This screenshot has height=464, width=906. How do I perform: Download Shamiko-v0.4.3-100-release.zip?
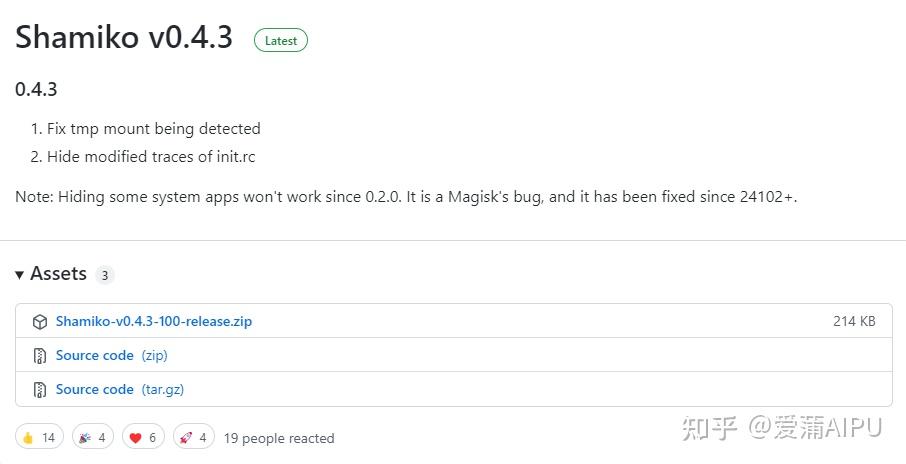154,322
